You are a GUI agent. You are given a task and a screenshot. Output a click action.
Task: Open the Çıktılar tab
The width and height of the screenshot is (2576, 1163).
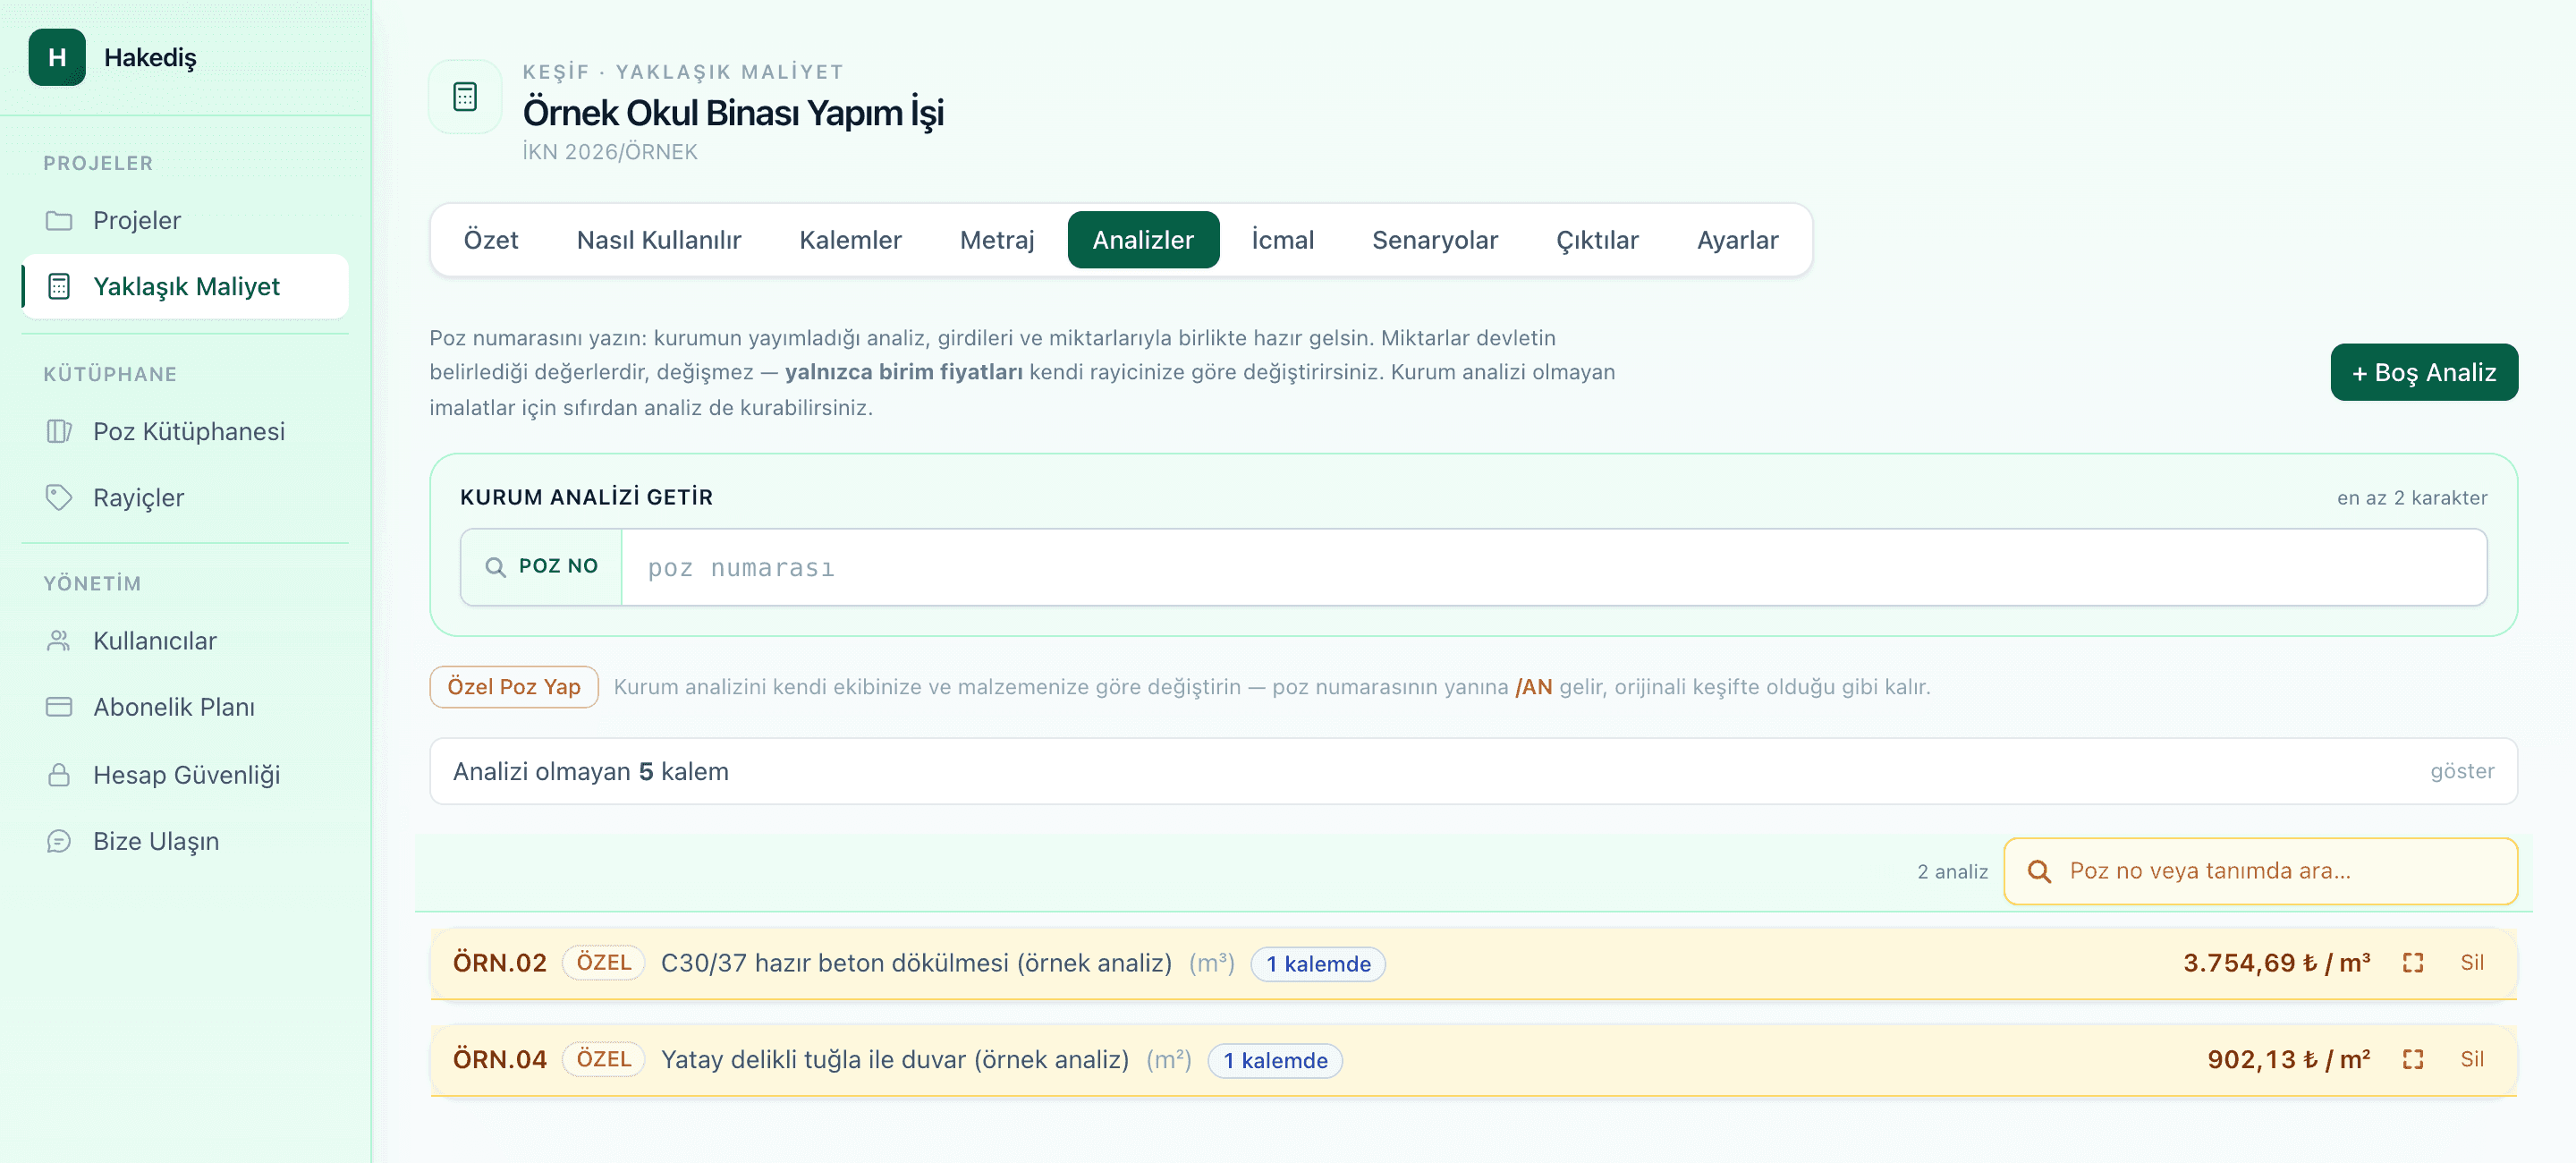pyautogui.click(x=1597, y=240)
